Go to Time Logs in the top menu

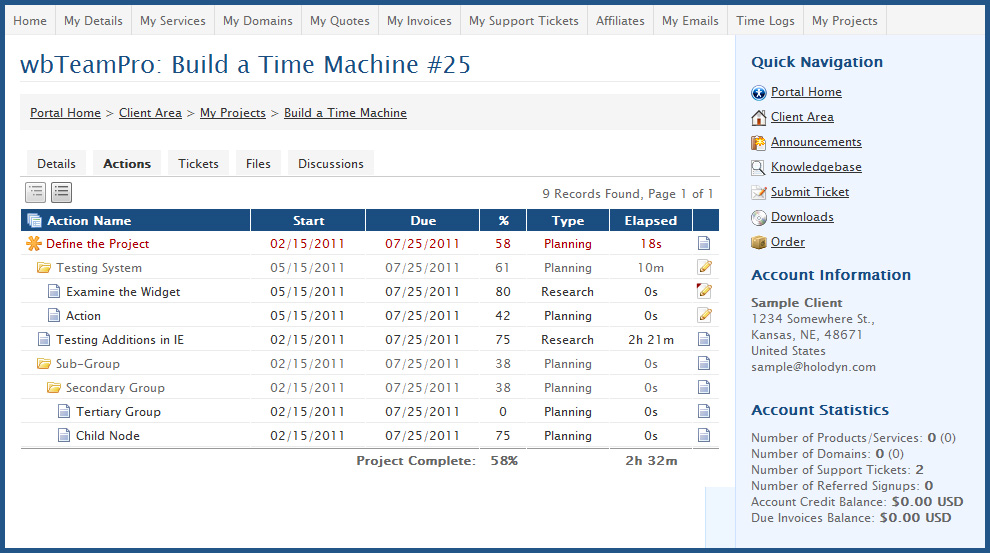[767, 20]
